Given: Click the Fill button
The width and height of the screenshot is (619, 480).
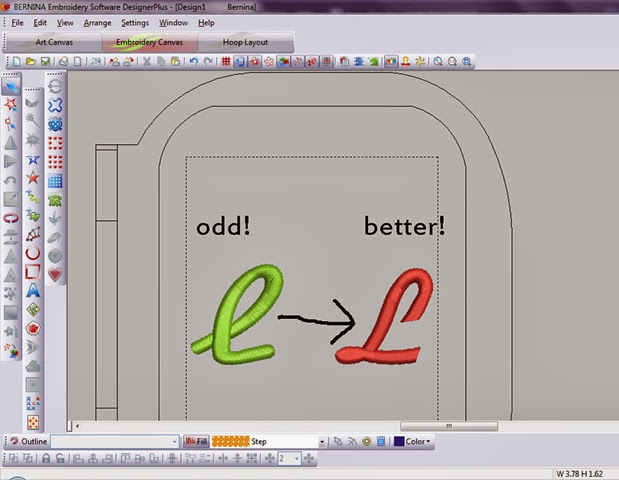Looking at the screenshot, I should 196,441.
